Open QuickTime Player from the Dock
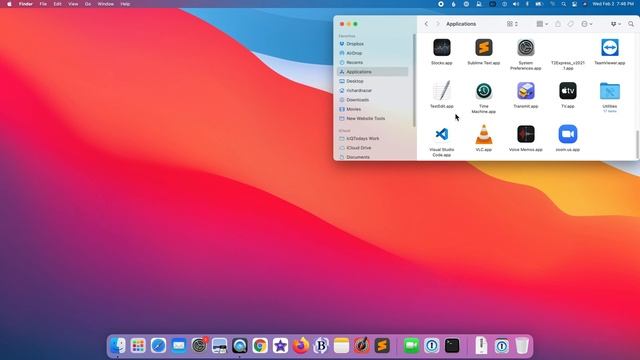640x360 pixels. coord(240,346)
